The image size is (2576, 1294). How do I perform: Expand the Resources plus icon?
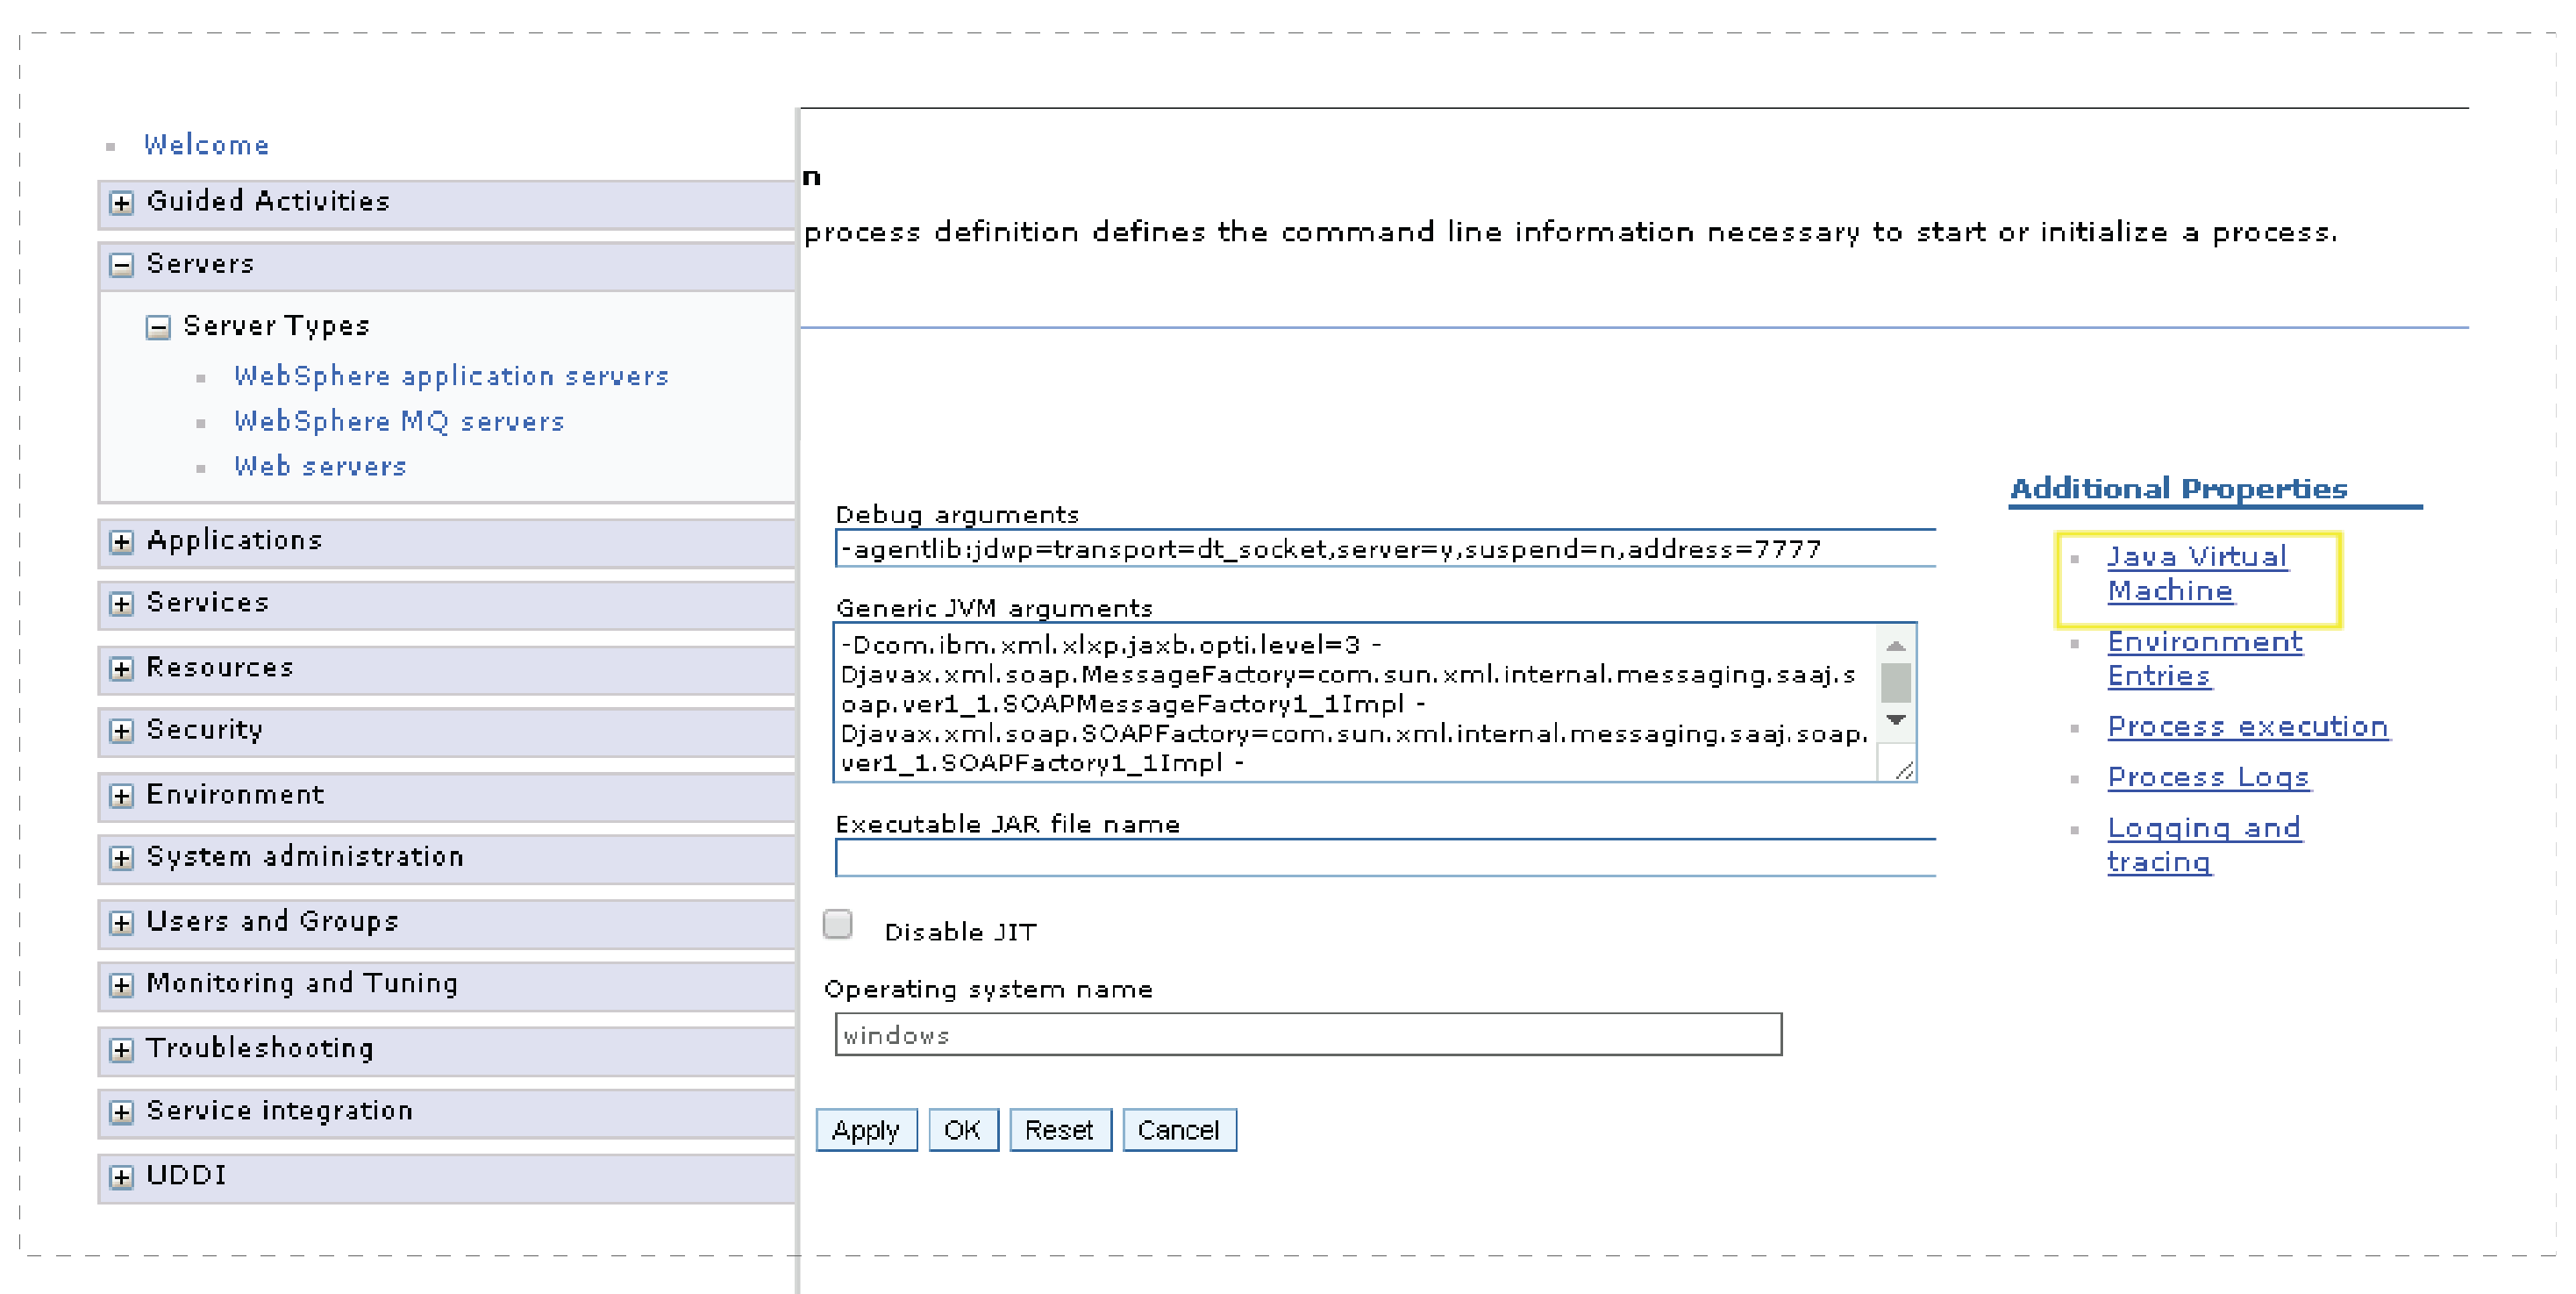point(121,669)
